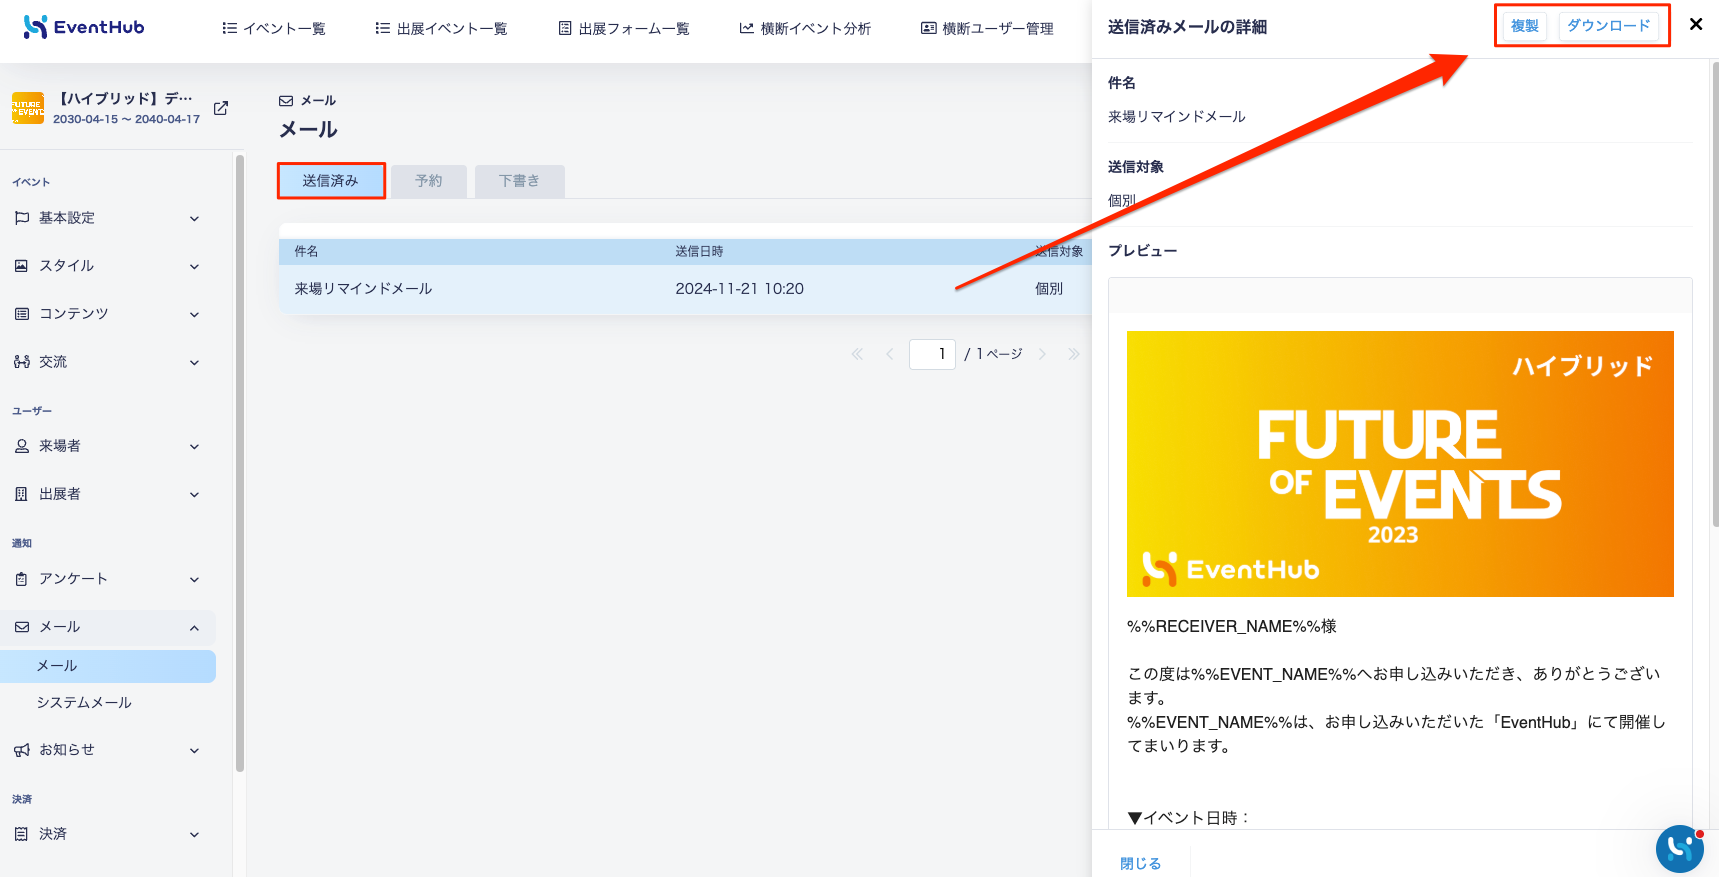Open 横断イベント分析 in the top navigation
The height and width of the screenshot is (877, 1719).
point(805,29)
